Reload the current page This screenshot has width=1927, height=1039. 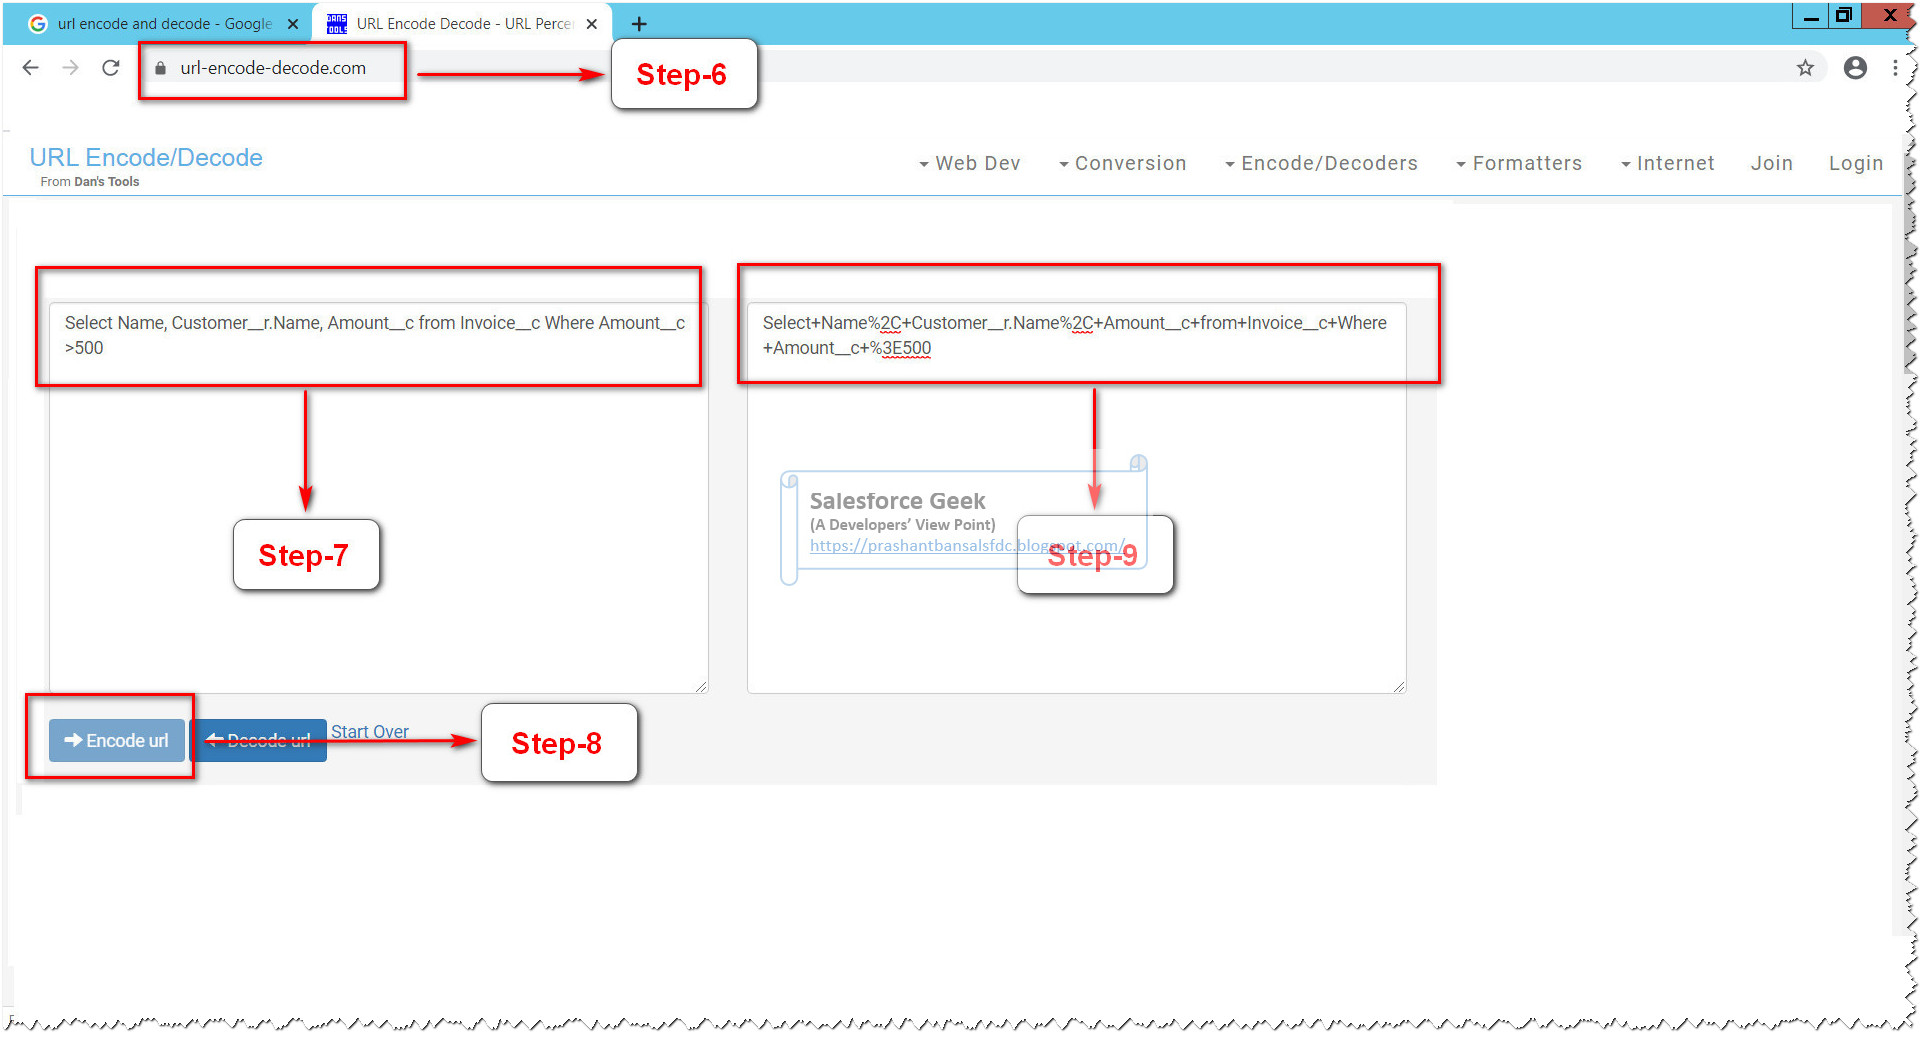coord(110,67)
